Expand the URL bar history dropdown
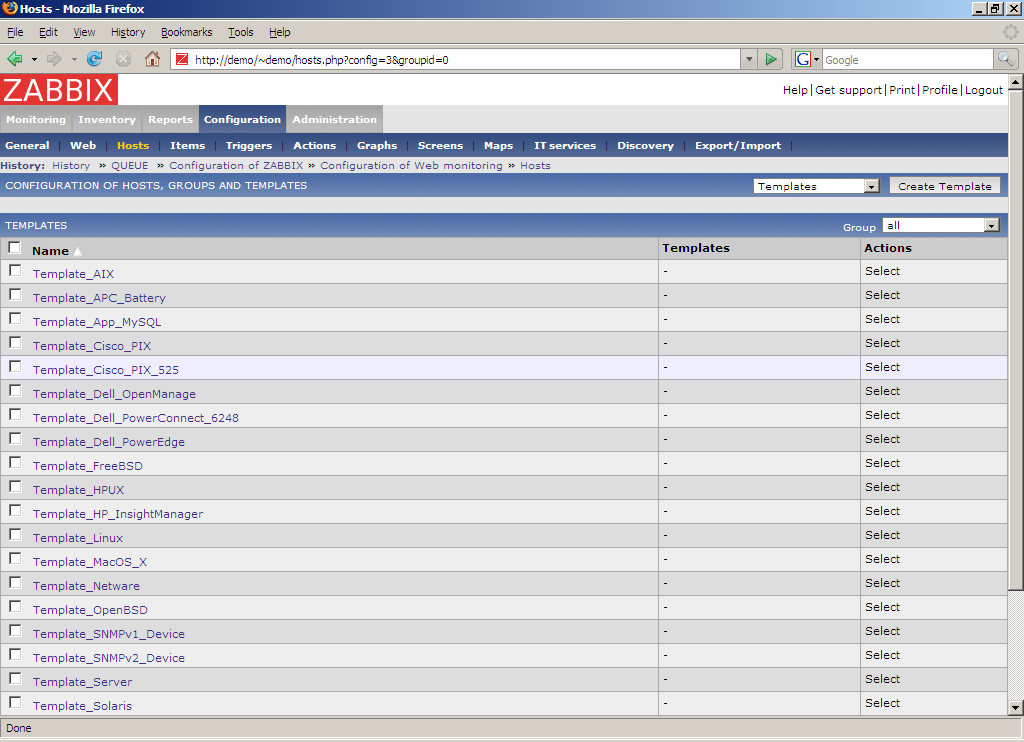1024x742 pixels. 749,59
